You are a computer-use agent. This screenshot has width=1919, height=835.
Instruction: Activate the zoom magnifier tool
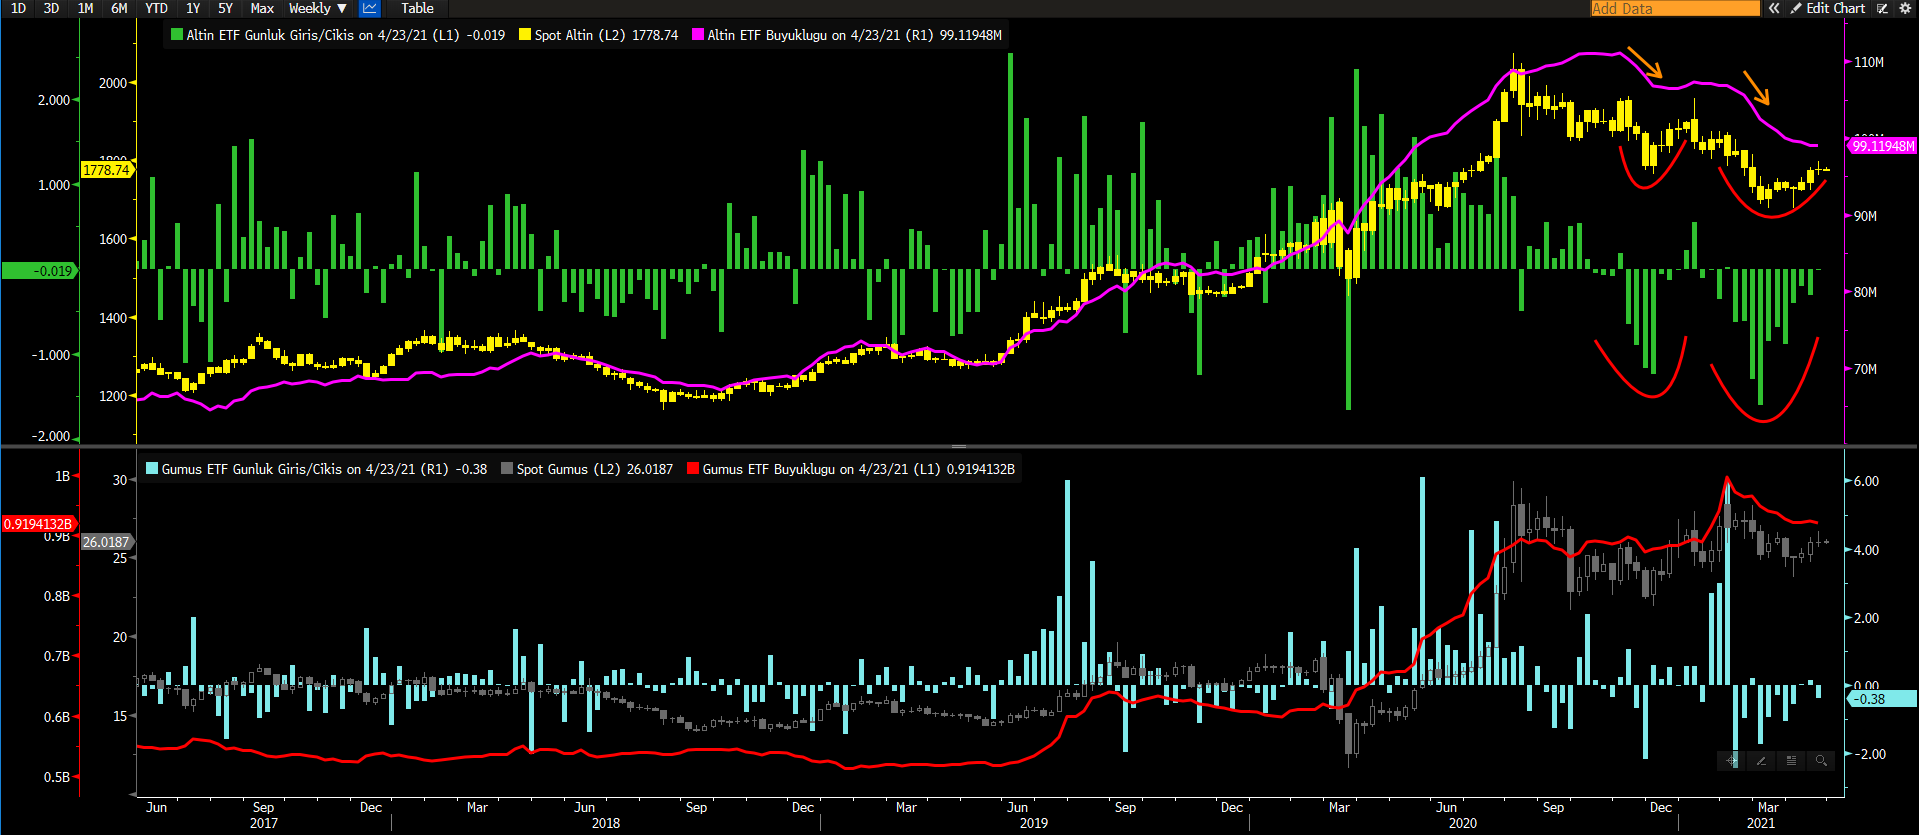tap(1821, 761)
